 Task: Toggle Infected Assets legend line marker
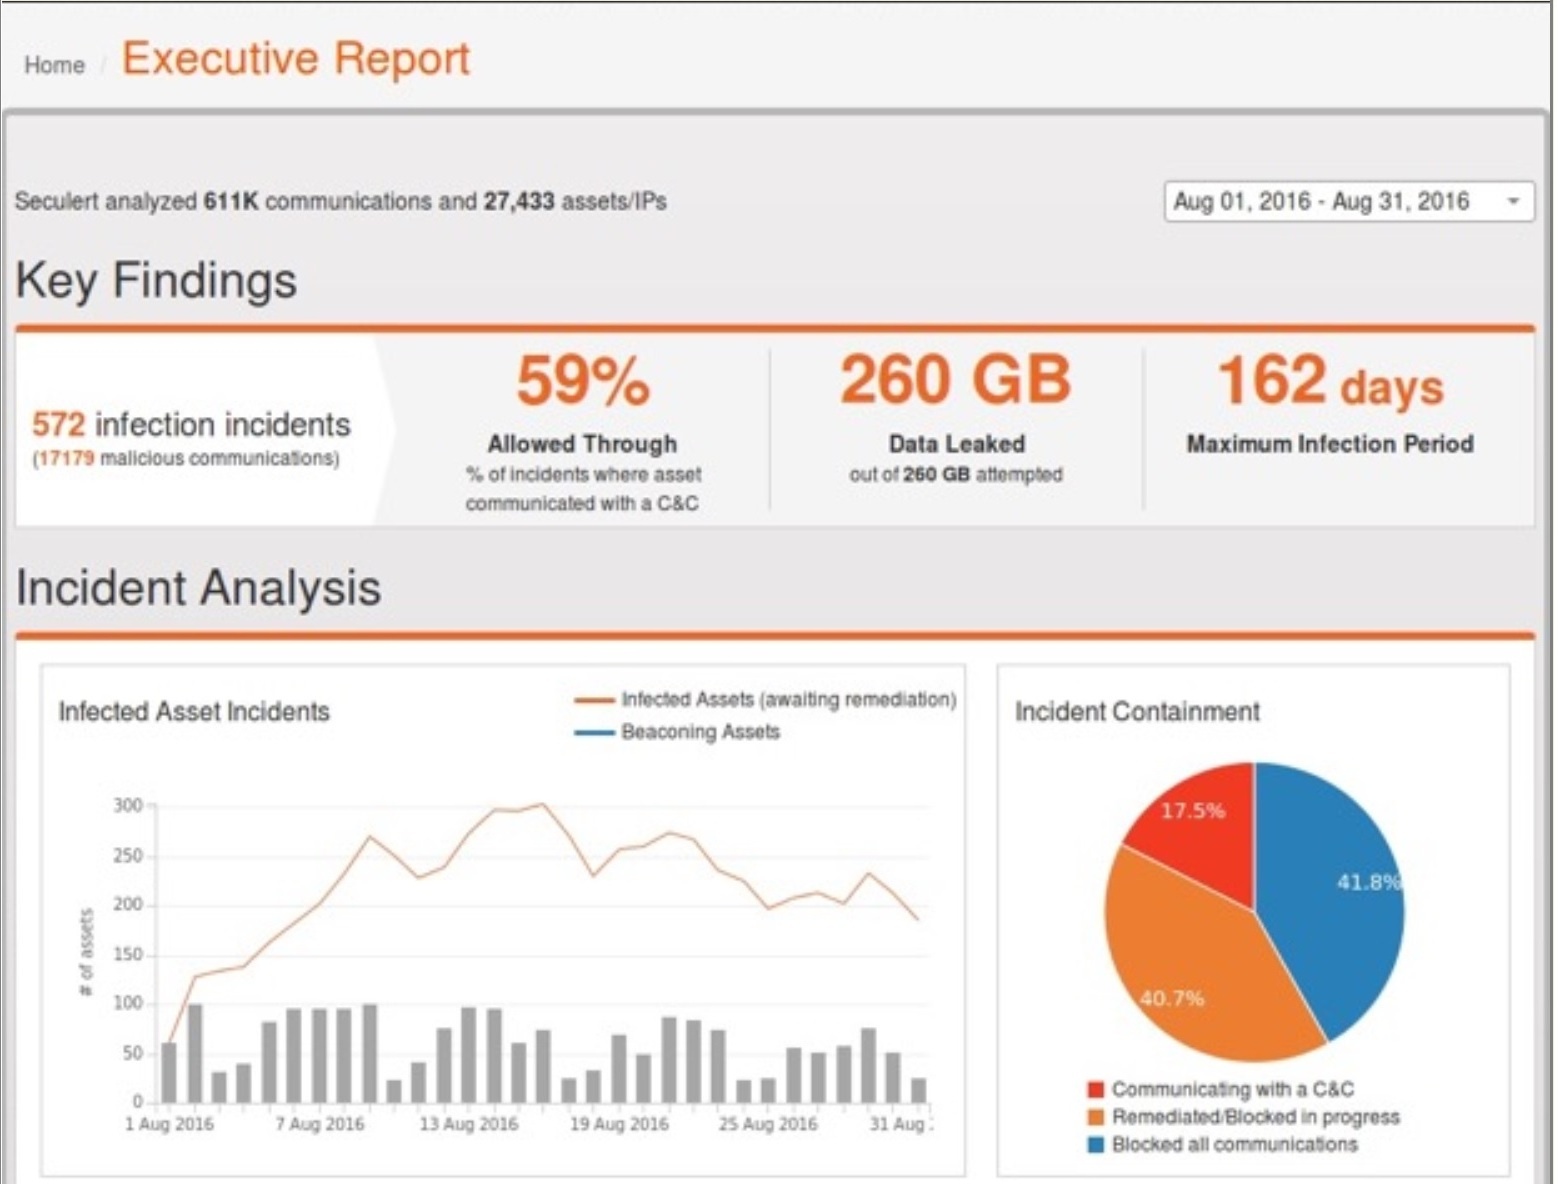tap(594, 700)
